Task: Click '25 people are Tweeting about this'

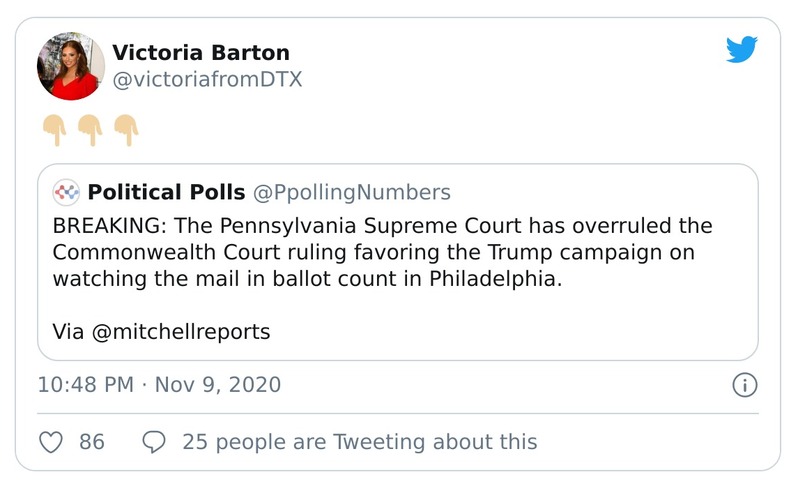Action: pos(359,441)
